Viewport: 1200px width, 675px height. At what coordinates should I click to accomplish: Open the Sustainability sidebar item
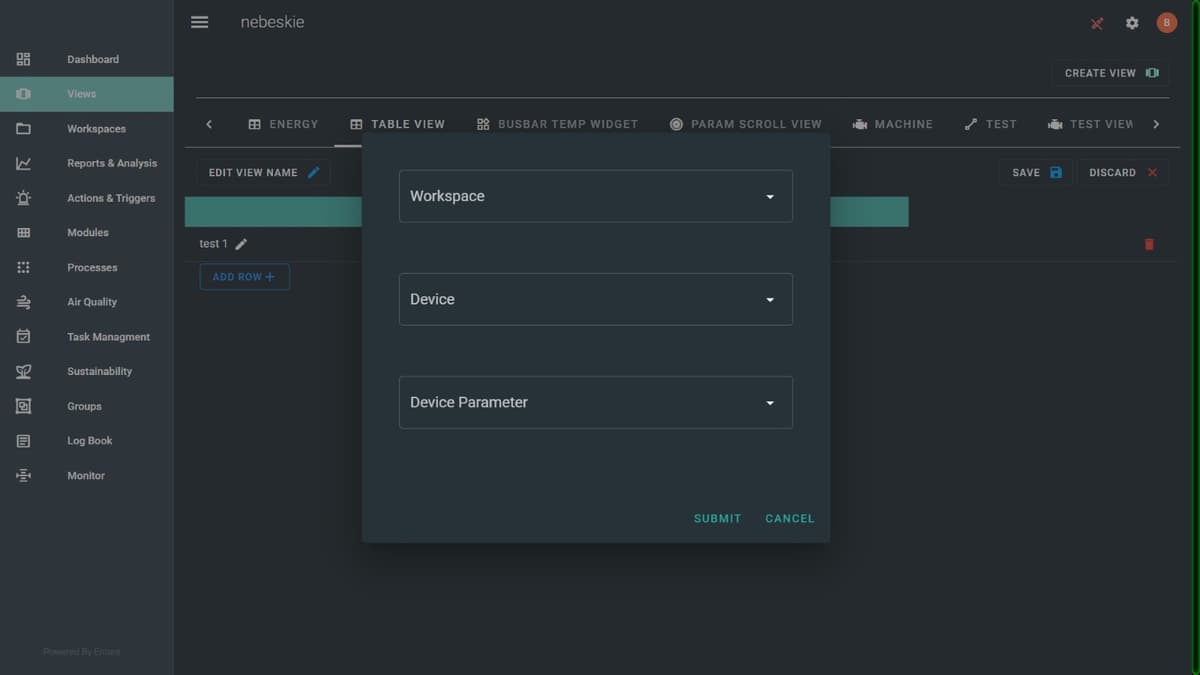click(99, 371)
